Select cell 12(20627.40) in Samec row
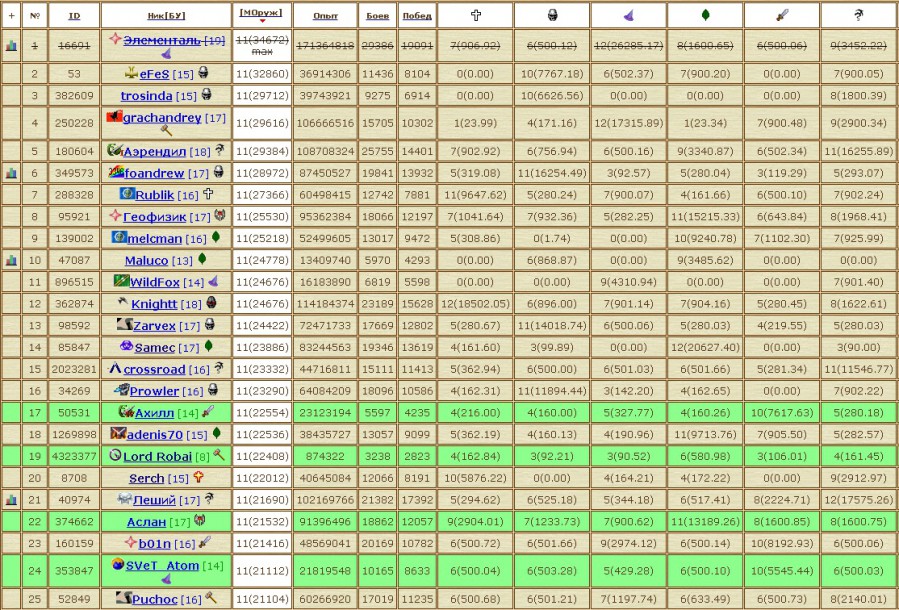 point(705,347)
